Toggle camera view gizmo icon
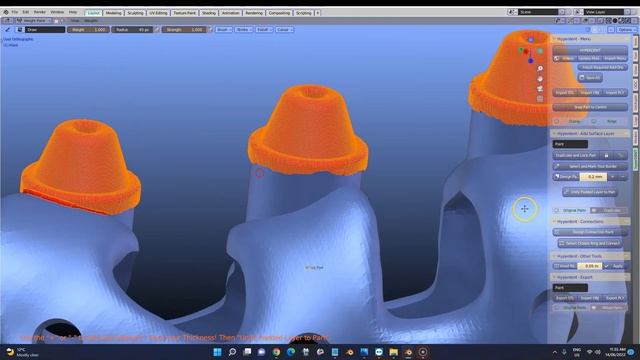640x360 pixels. coord(540,89)
